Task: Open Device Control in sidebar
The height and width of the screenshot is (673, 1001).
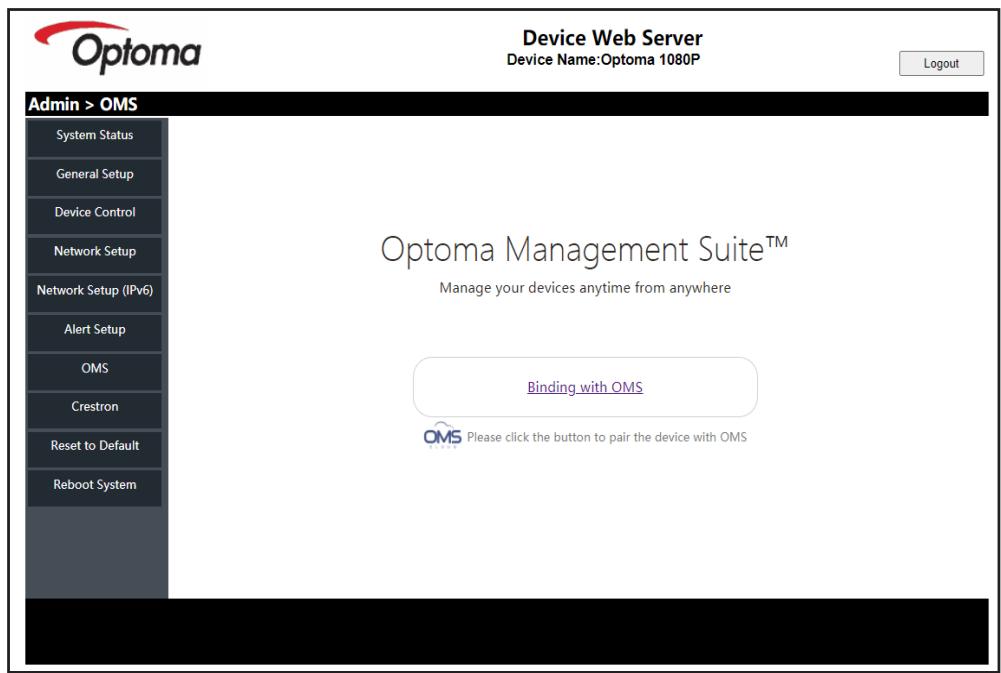Action: [x=94, y=215]
